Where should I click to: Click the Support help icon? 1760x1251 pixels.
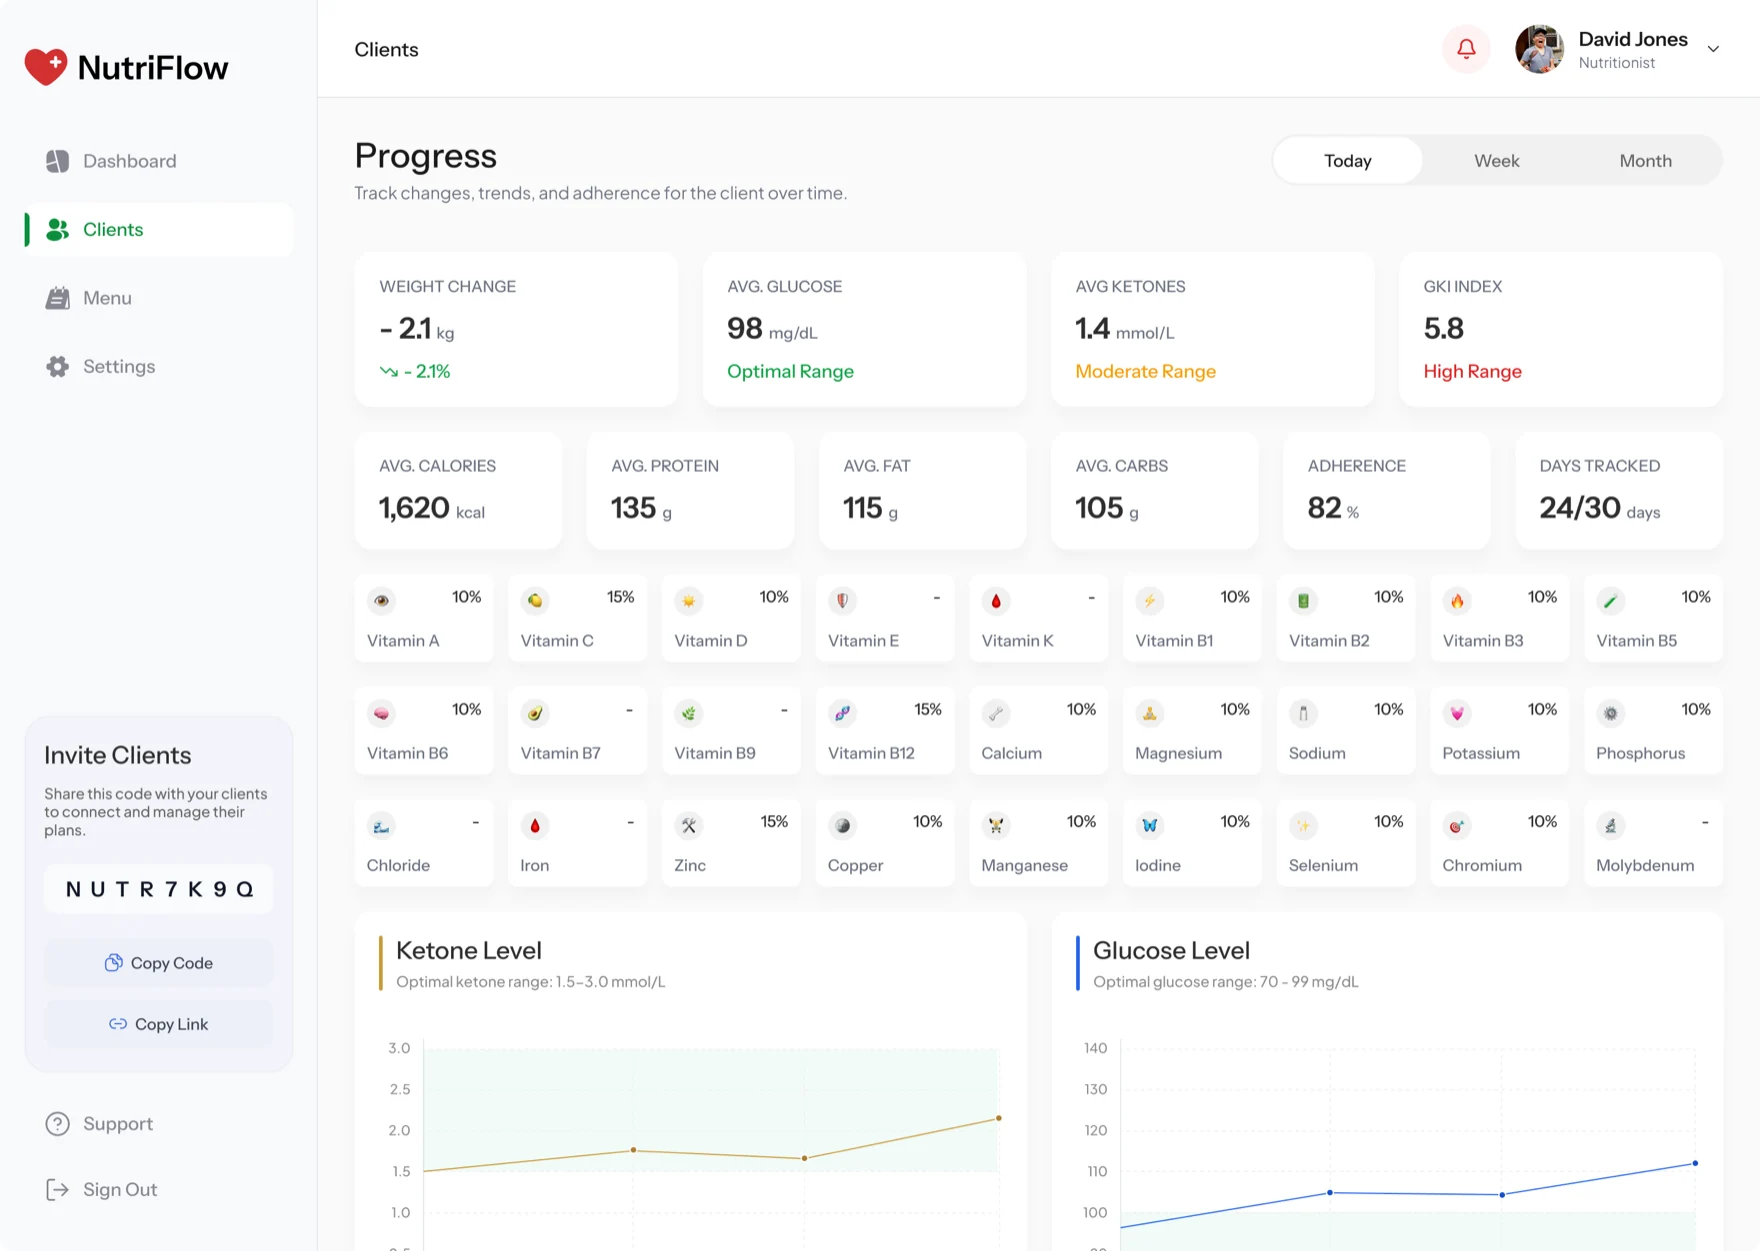57,1124
